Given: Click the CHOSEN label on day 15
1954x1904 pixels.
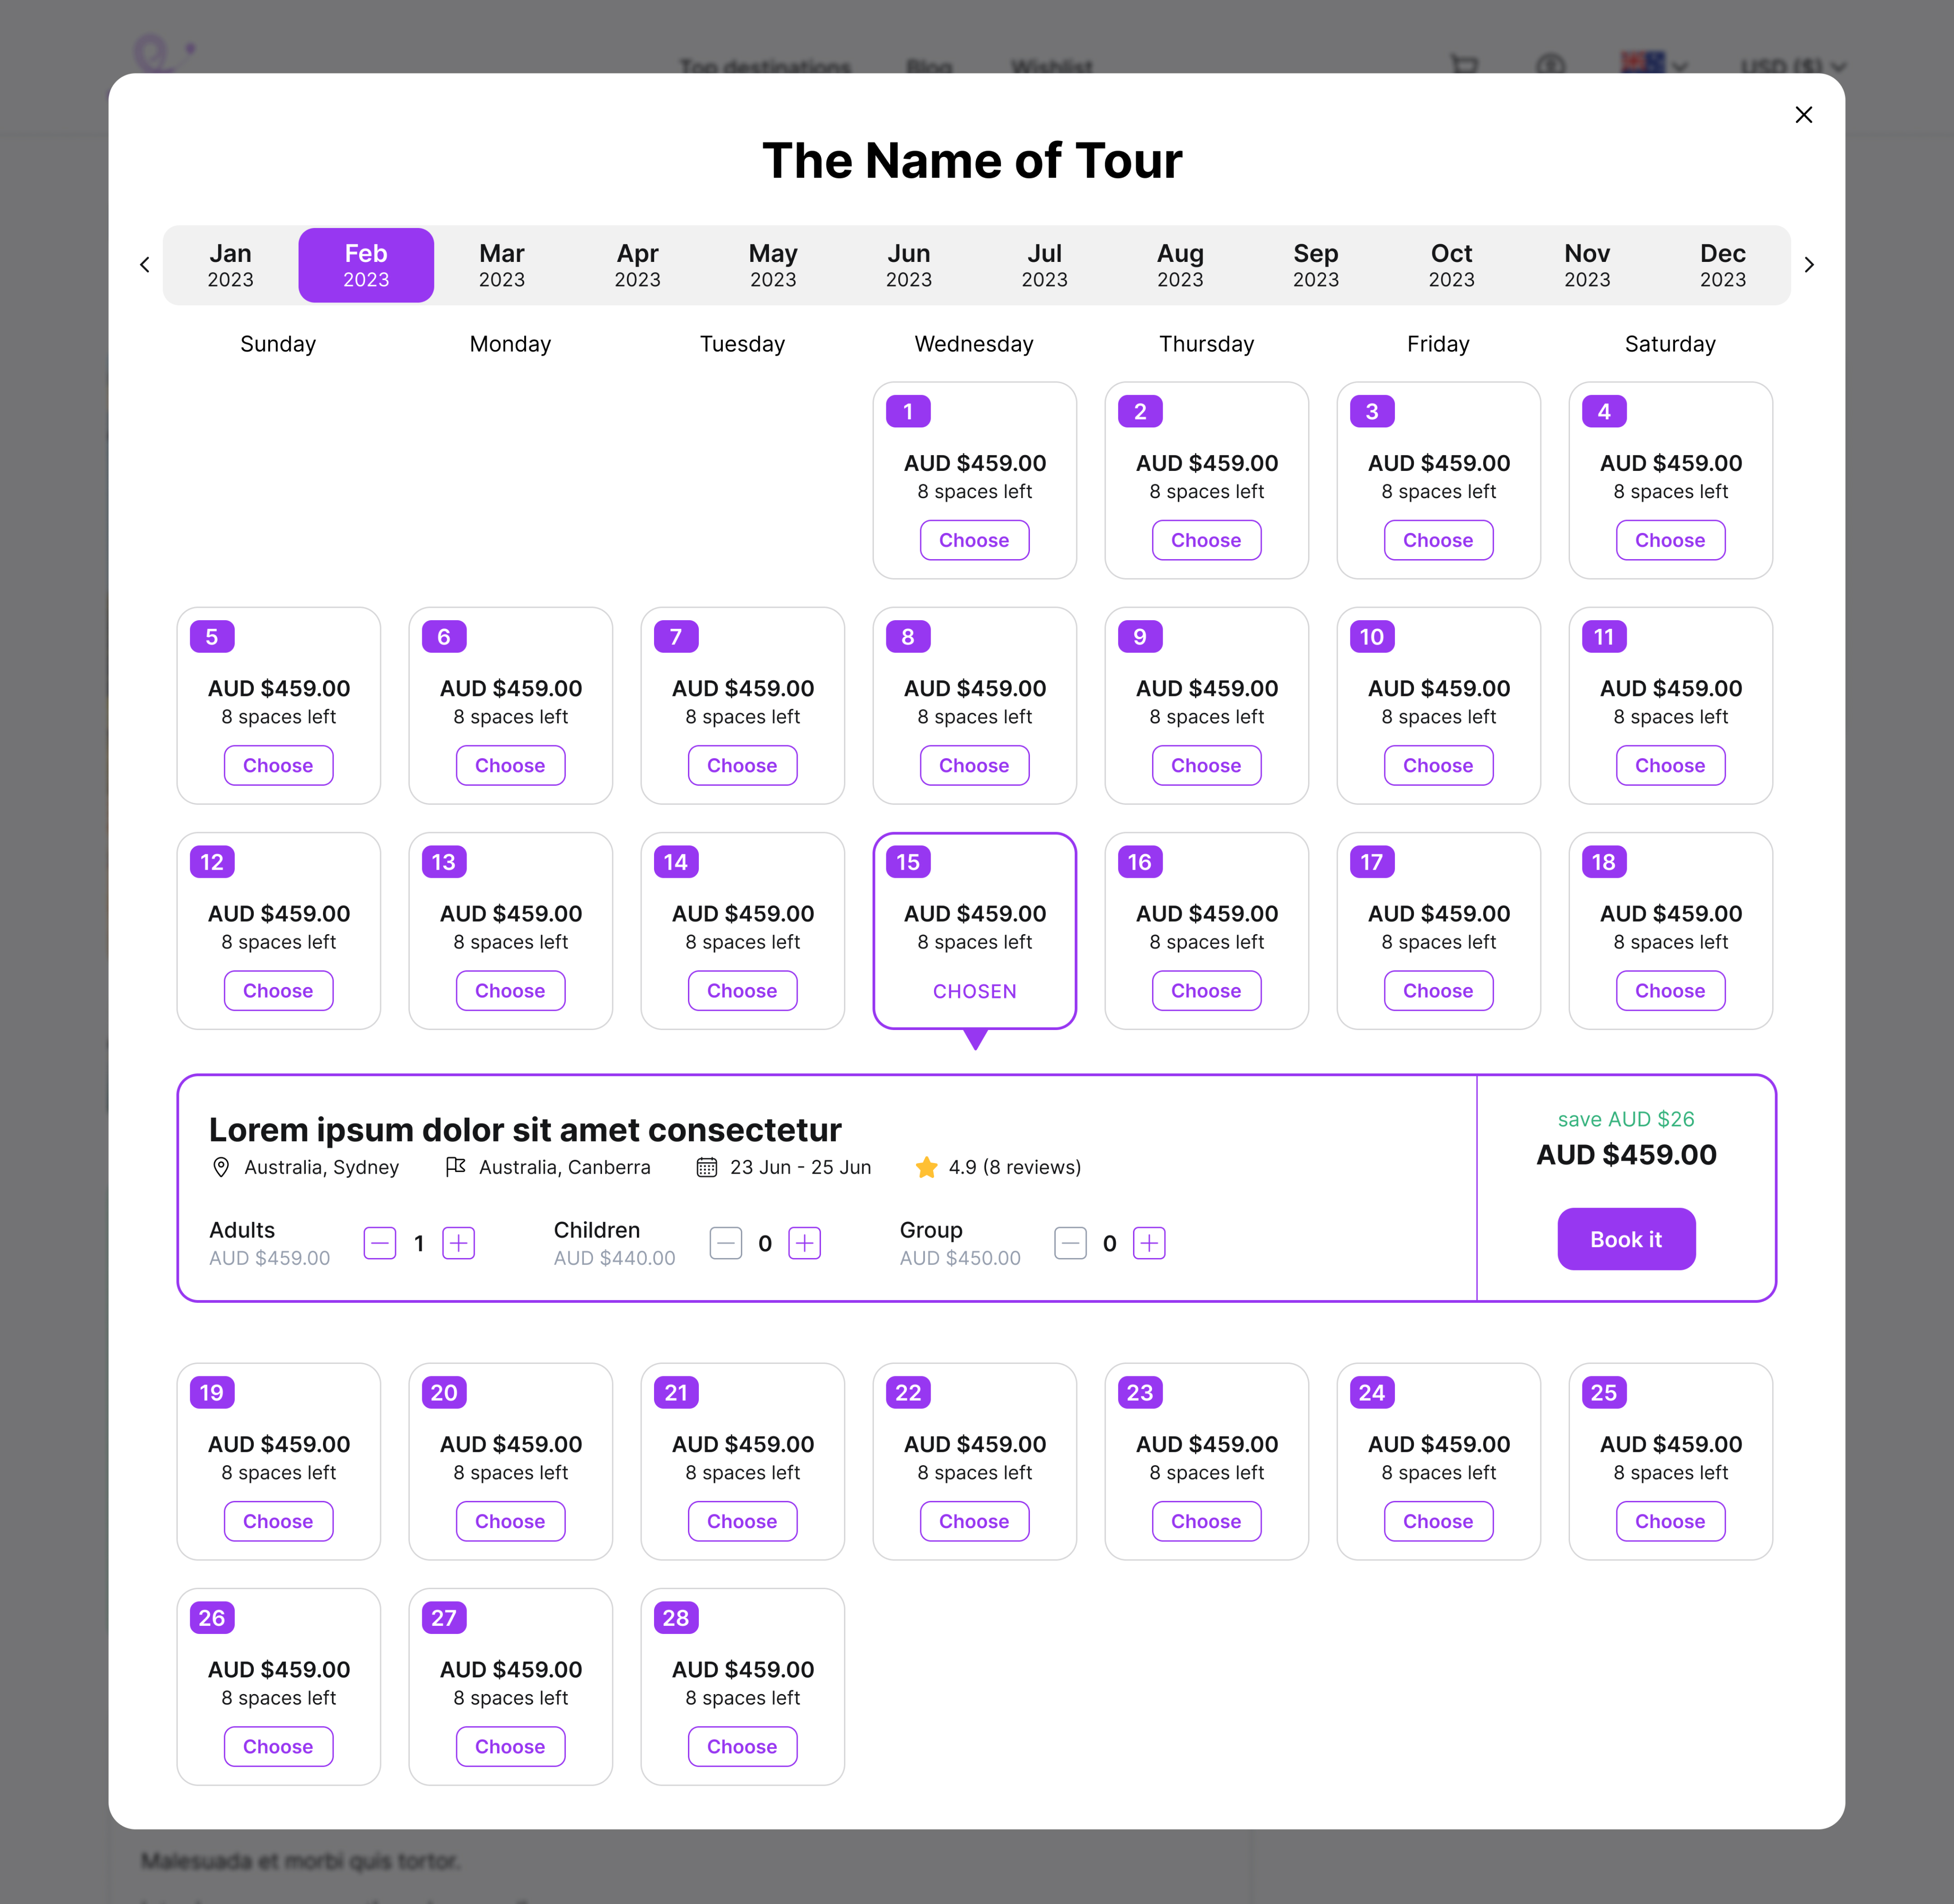Looking at the screenshot, I should 974,991.
